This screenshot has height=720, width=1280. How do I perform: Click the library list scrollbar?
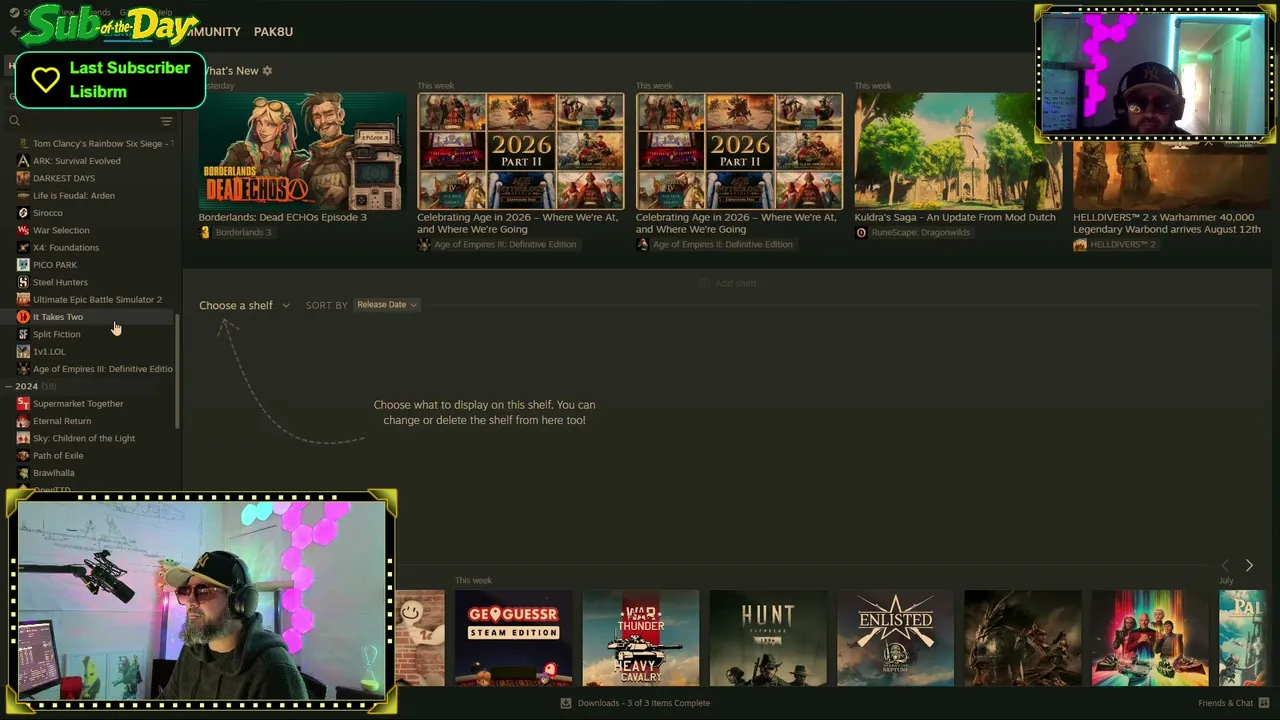coord(178,370)
